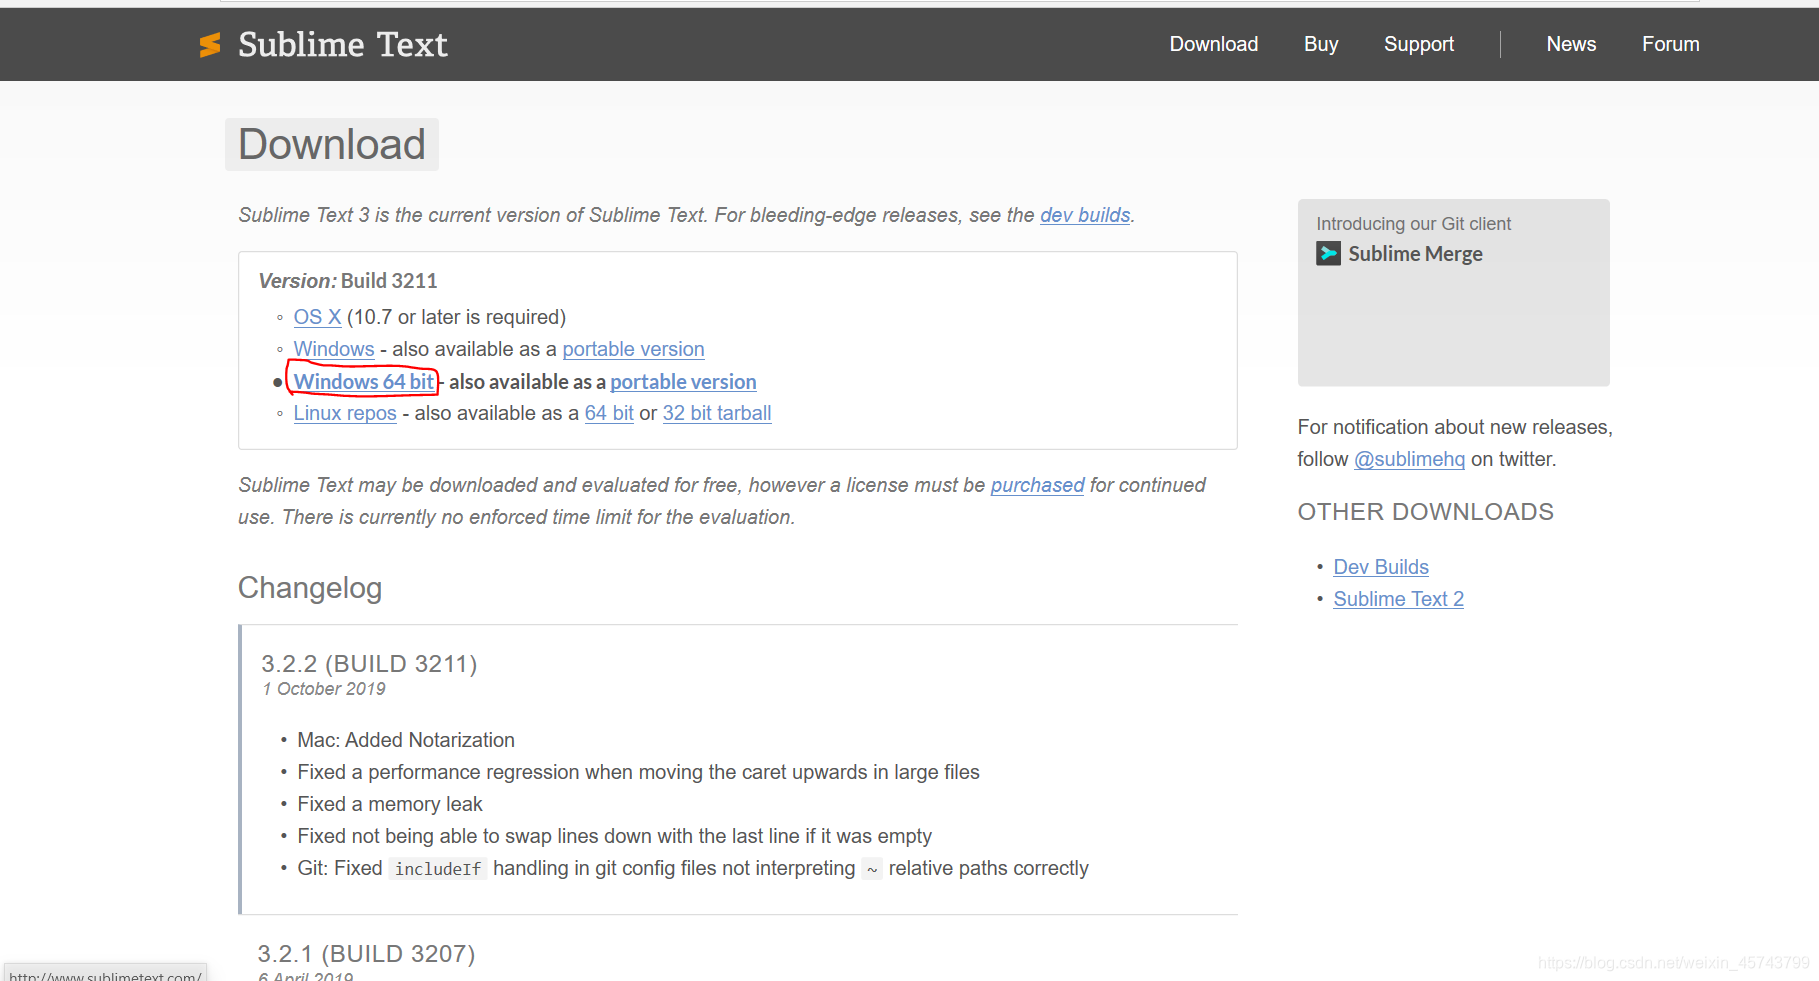Open the Linux repos link
The height and width of the screenshot is (981, 1819).
point(345,413)
